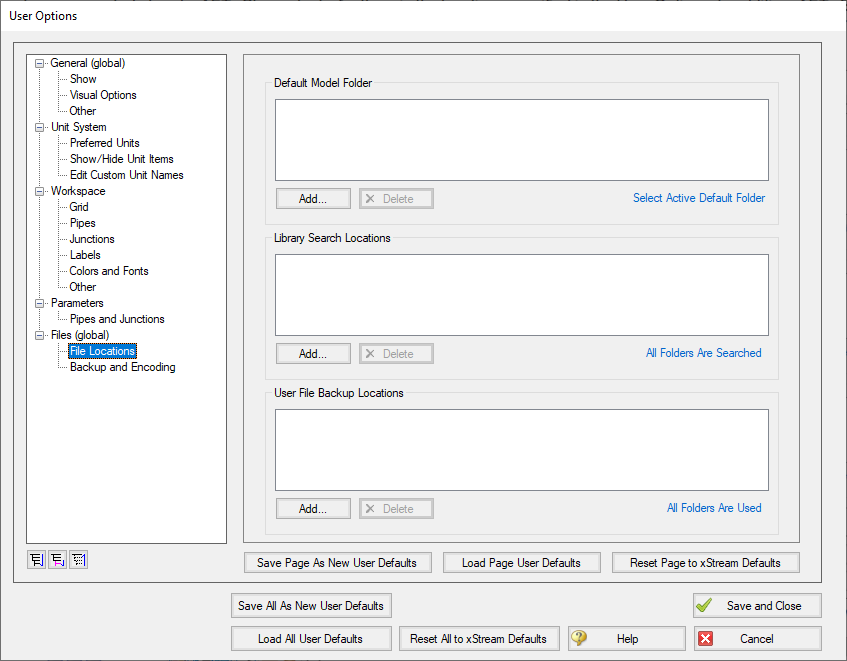Click Reset Page to xStream Defaults
This screenshot has height=661, width=847.
click(705, 563)
